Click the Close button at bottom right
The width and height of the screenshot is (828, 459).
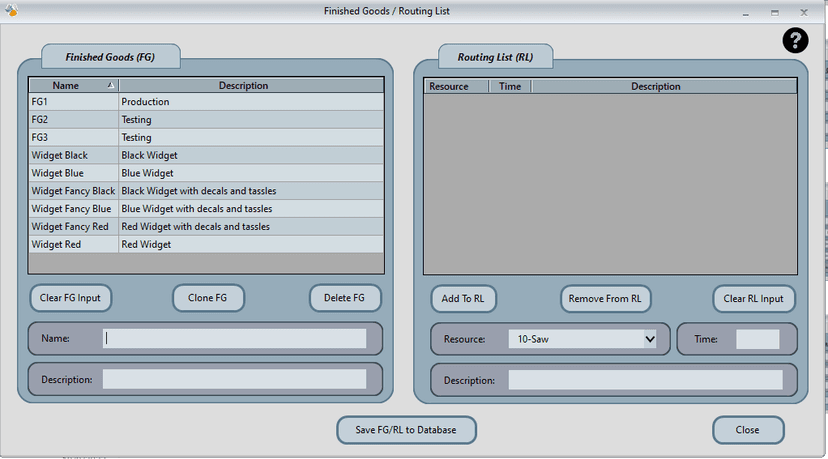[x=747, y=430]
